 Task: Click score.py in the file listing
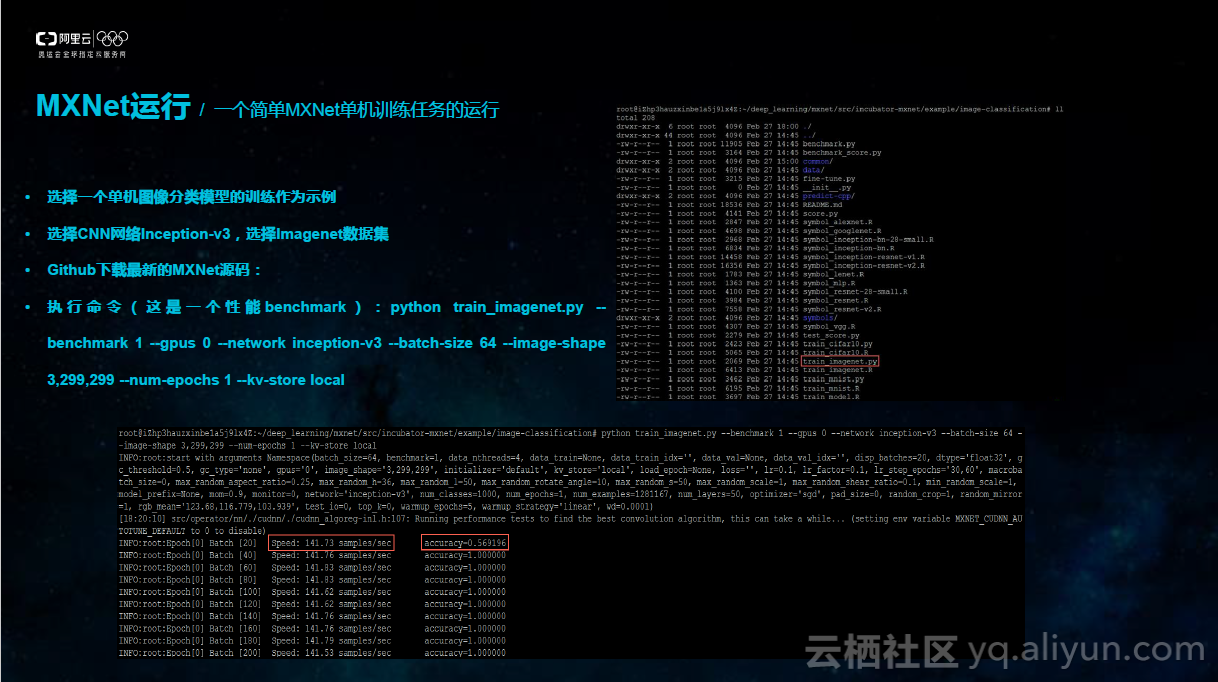(x=820, y=213)
